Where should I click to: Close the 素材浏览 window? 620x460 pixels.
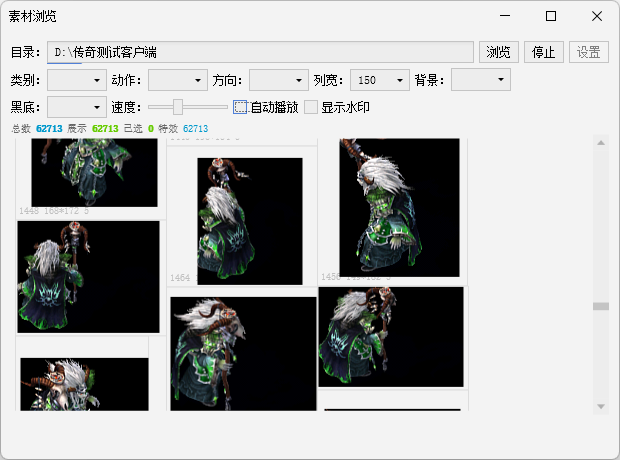(597, 16)
